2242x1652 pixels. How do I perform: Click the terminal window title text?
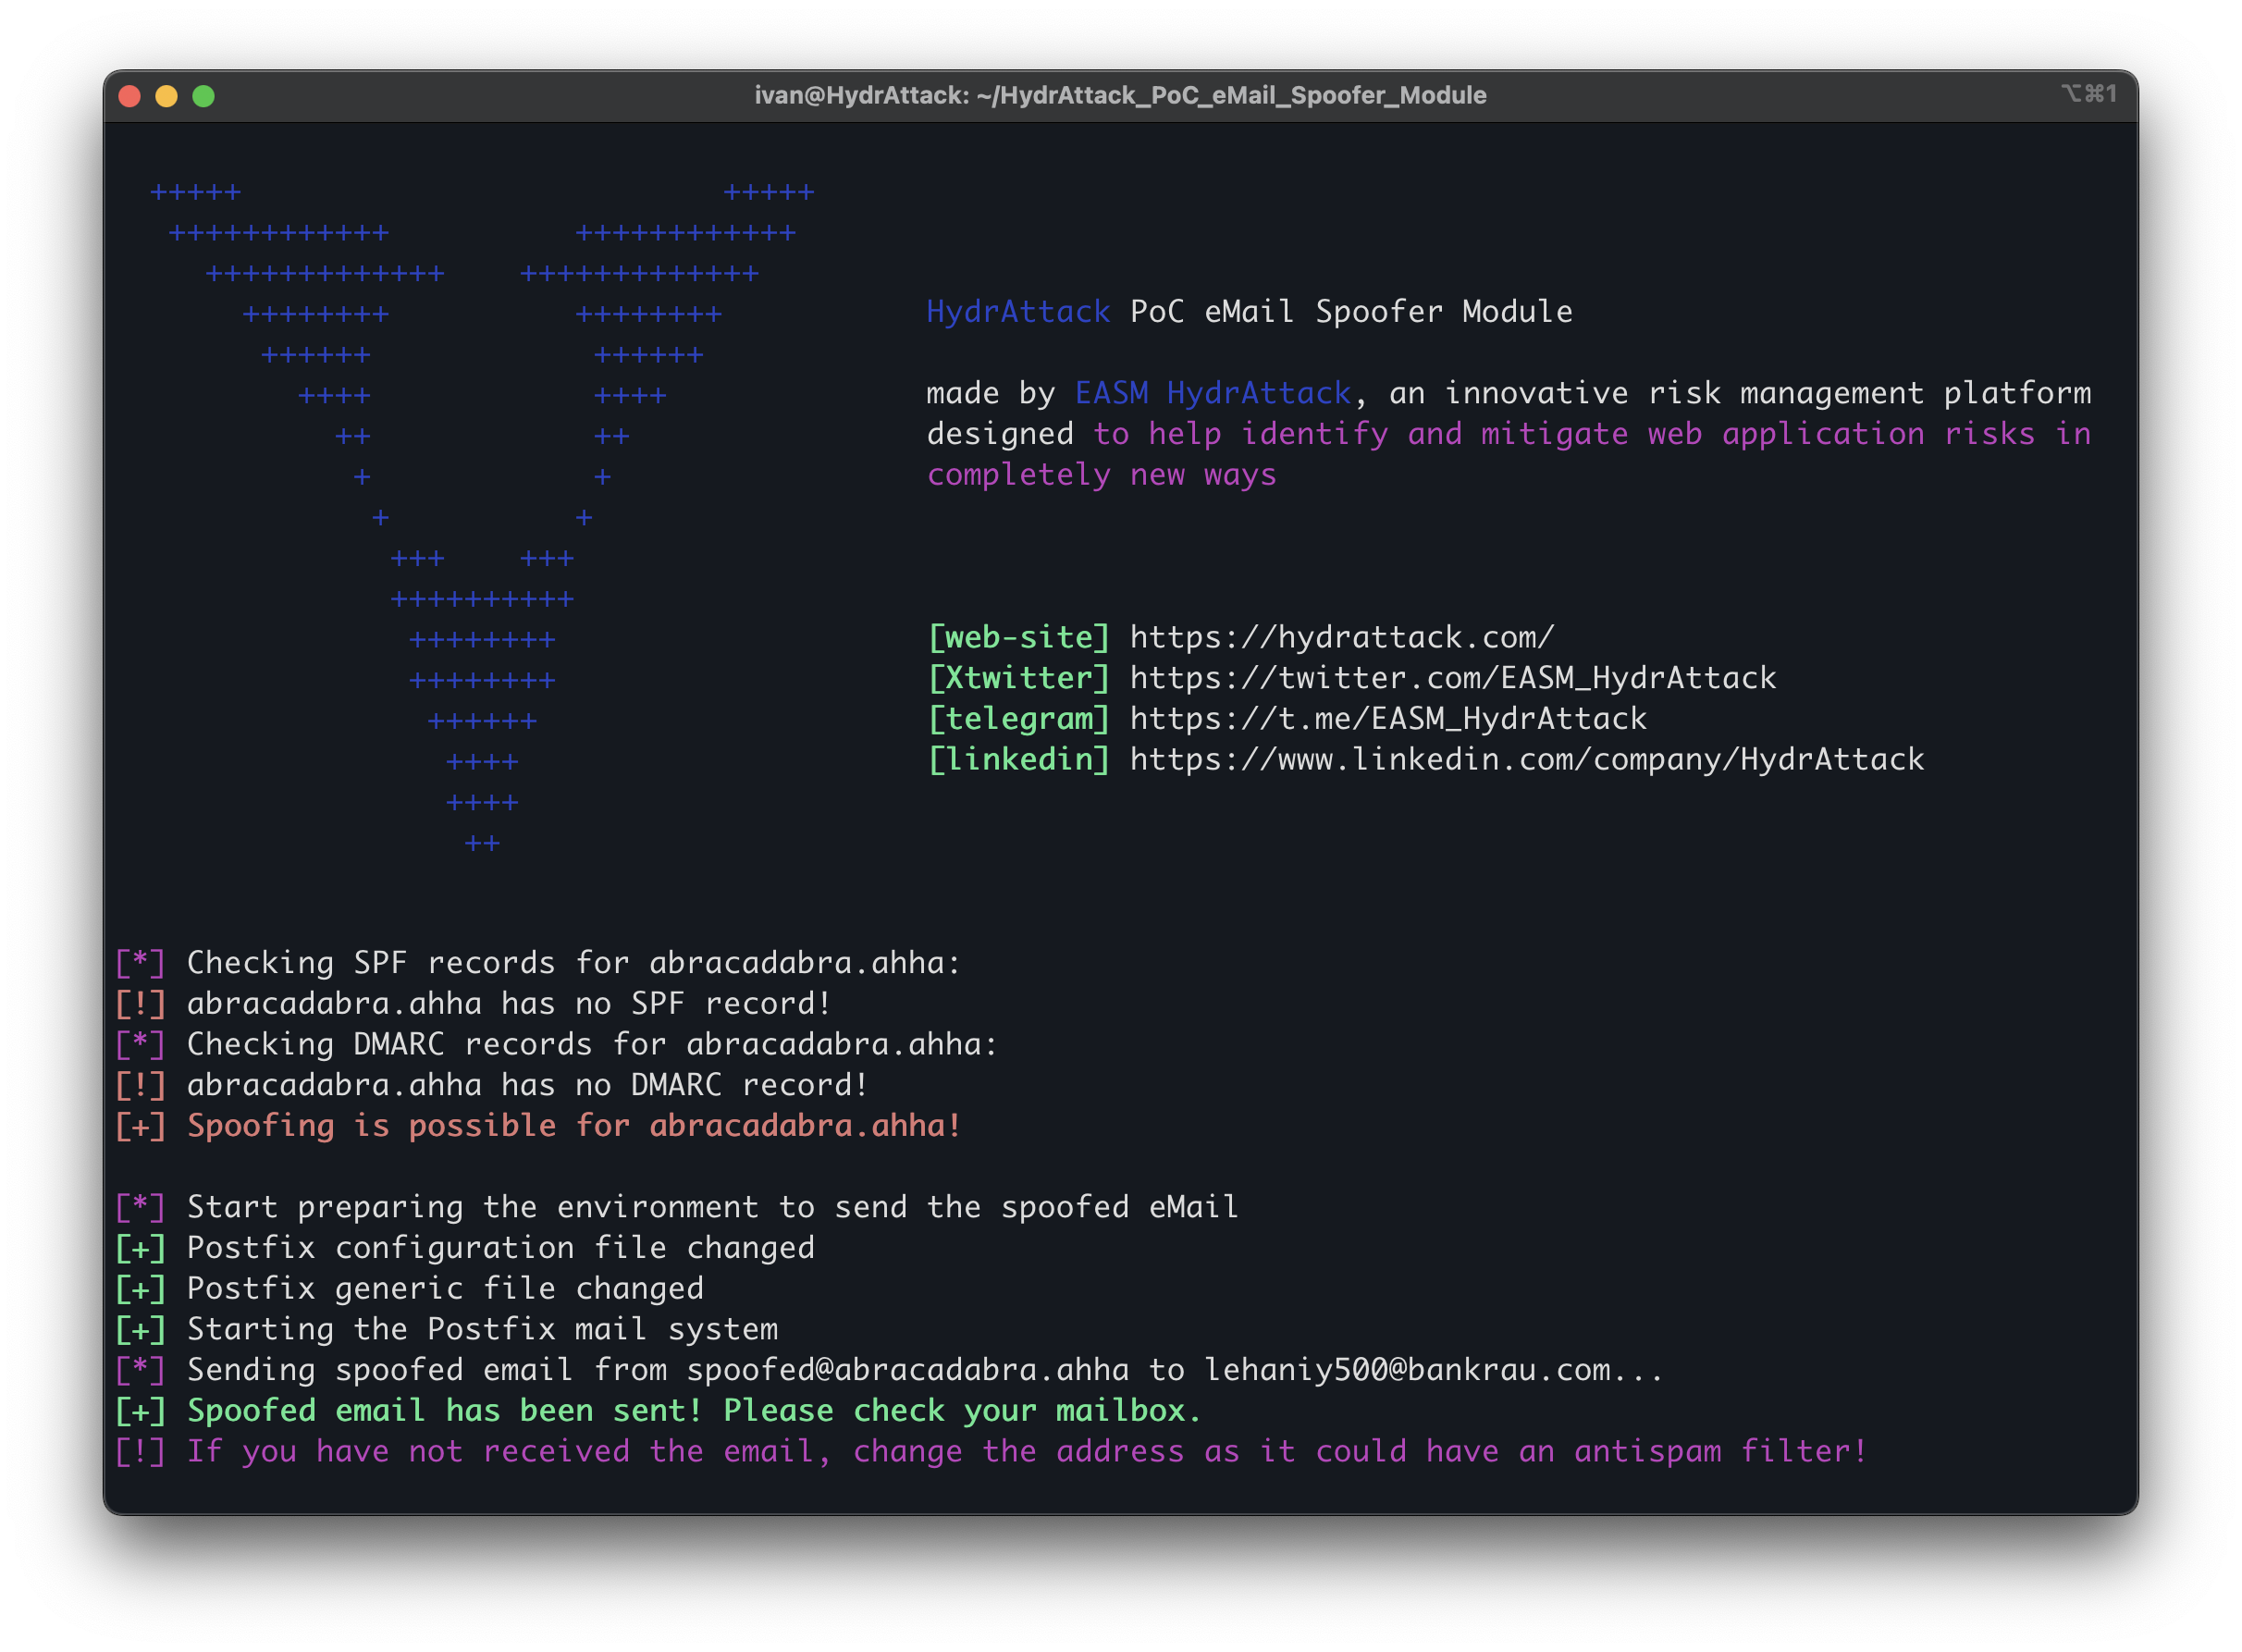pyautogui.click(x=1120, y=96)
